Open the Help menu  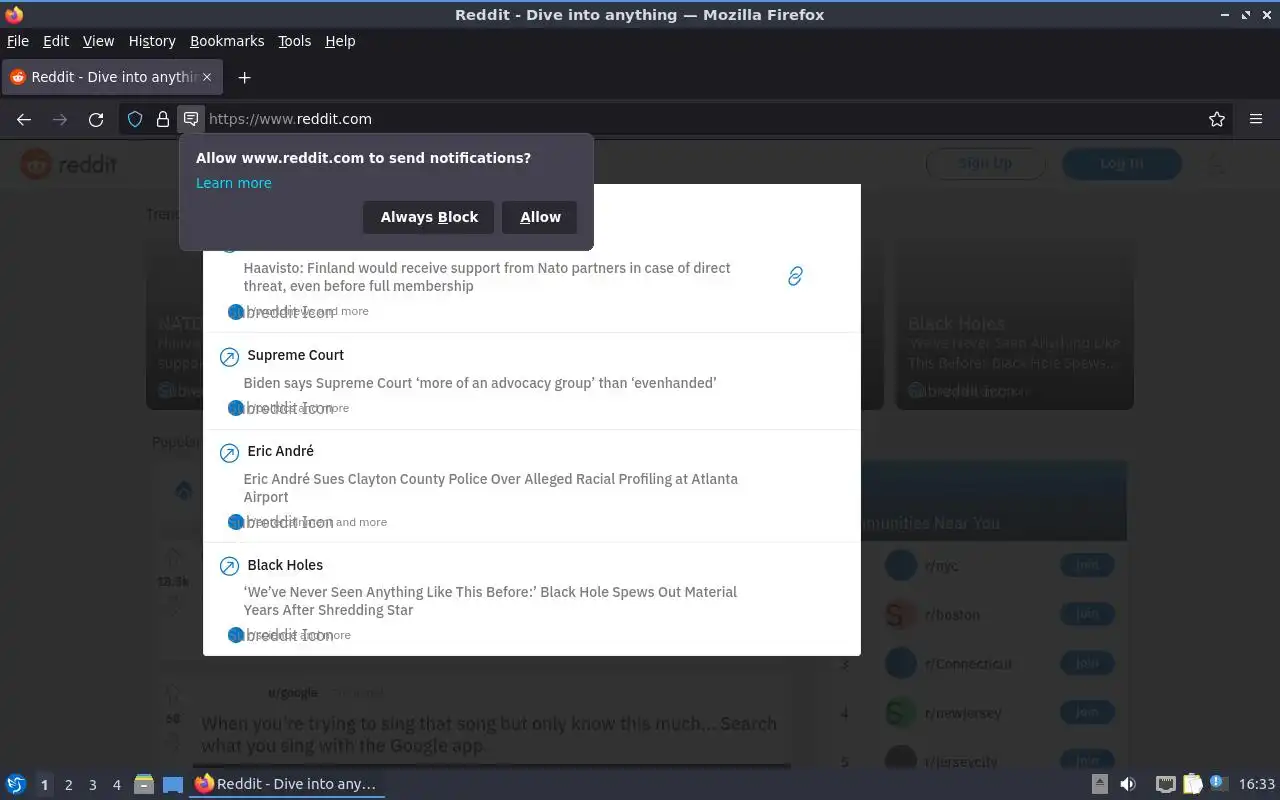point(340,41)
